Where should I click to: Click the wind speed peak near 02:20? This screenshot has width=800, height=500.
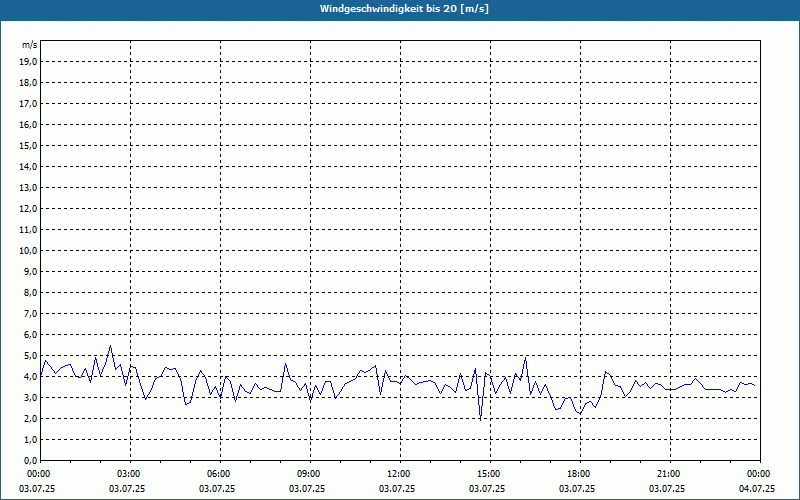(110, 346)
